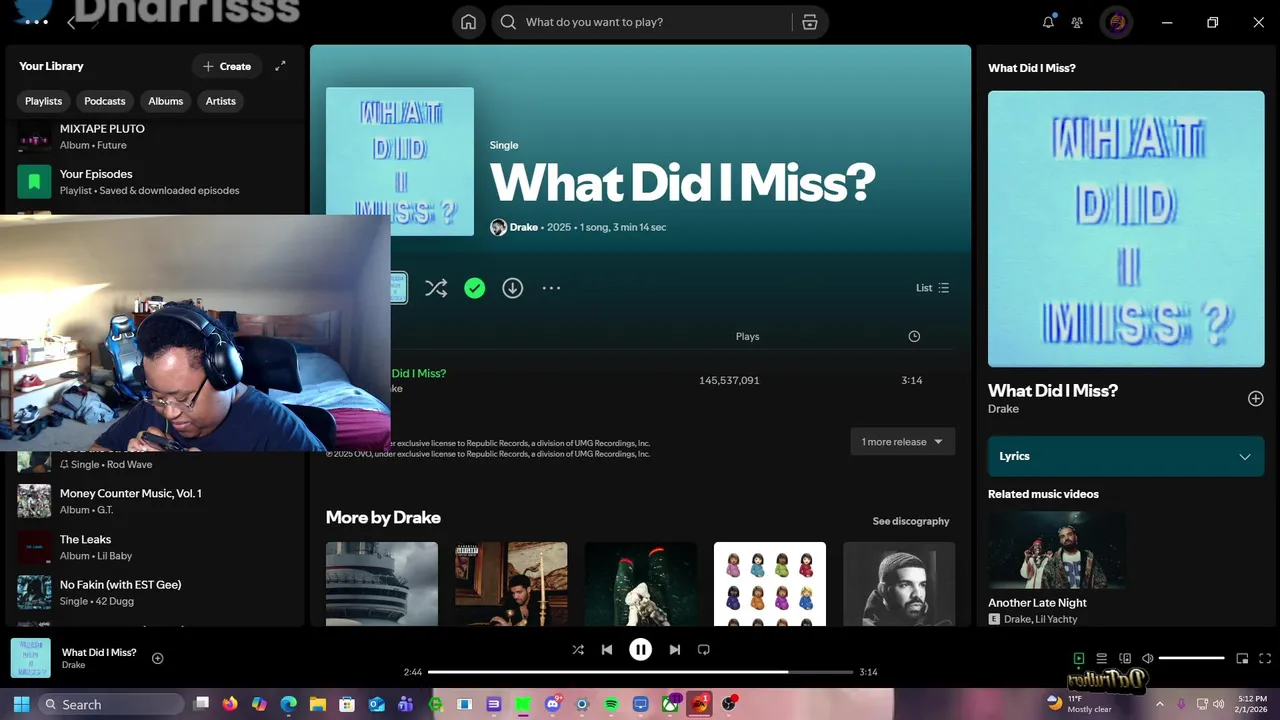Open Friend Activity icon

(x=1077, y=22)
